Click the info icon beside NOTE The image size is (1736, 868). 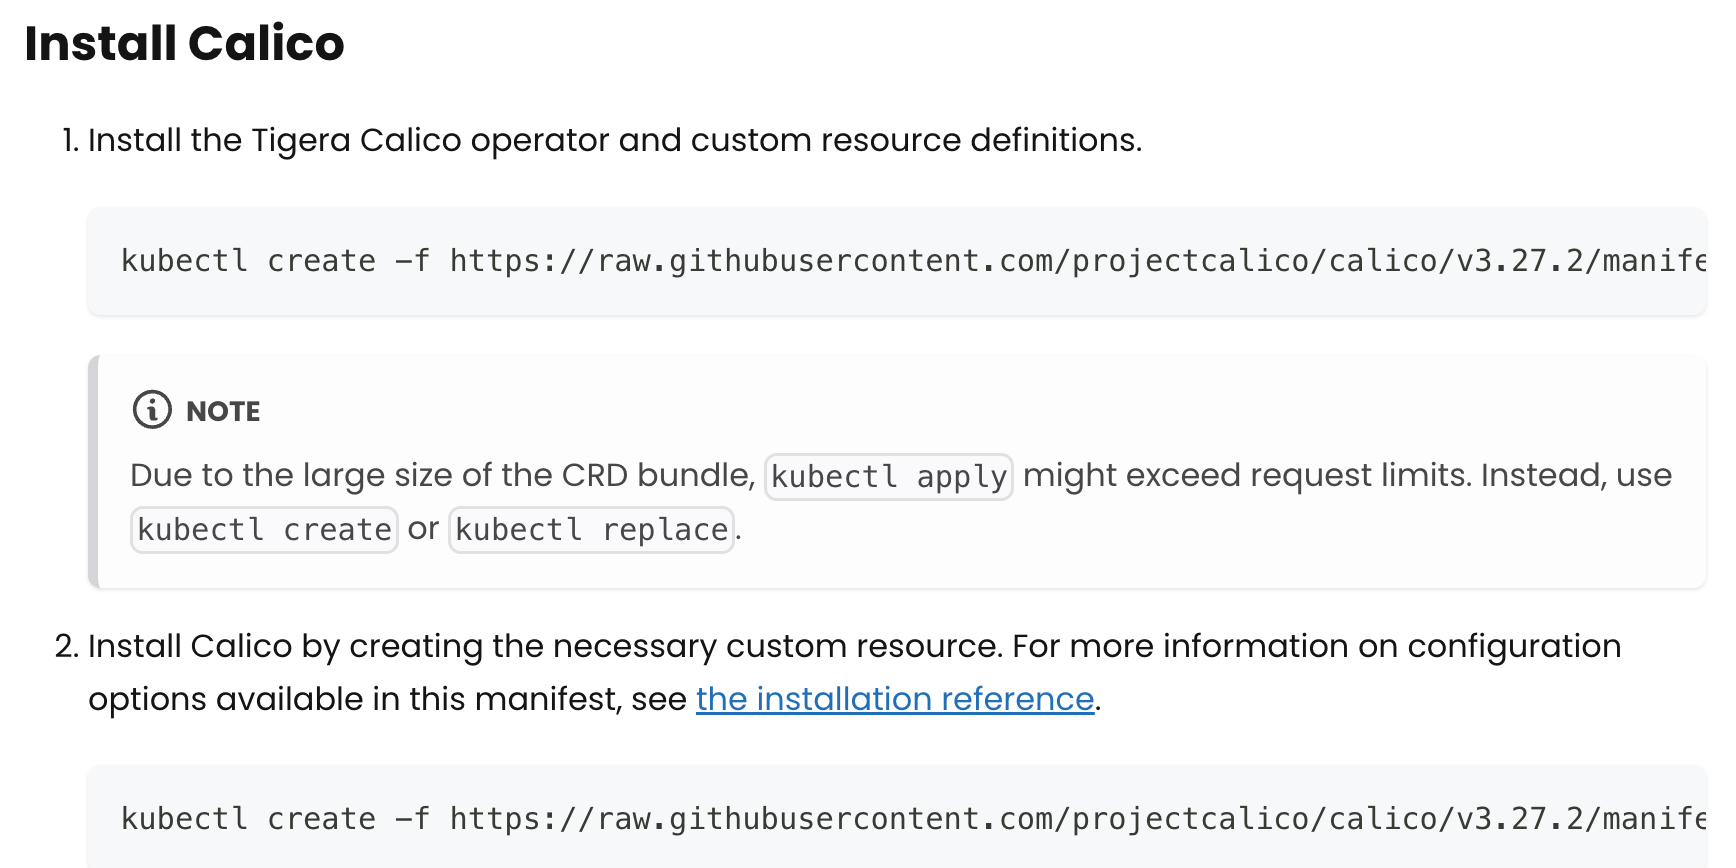(x=152, y=410)
